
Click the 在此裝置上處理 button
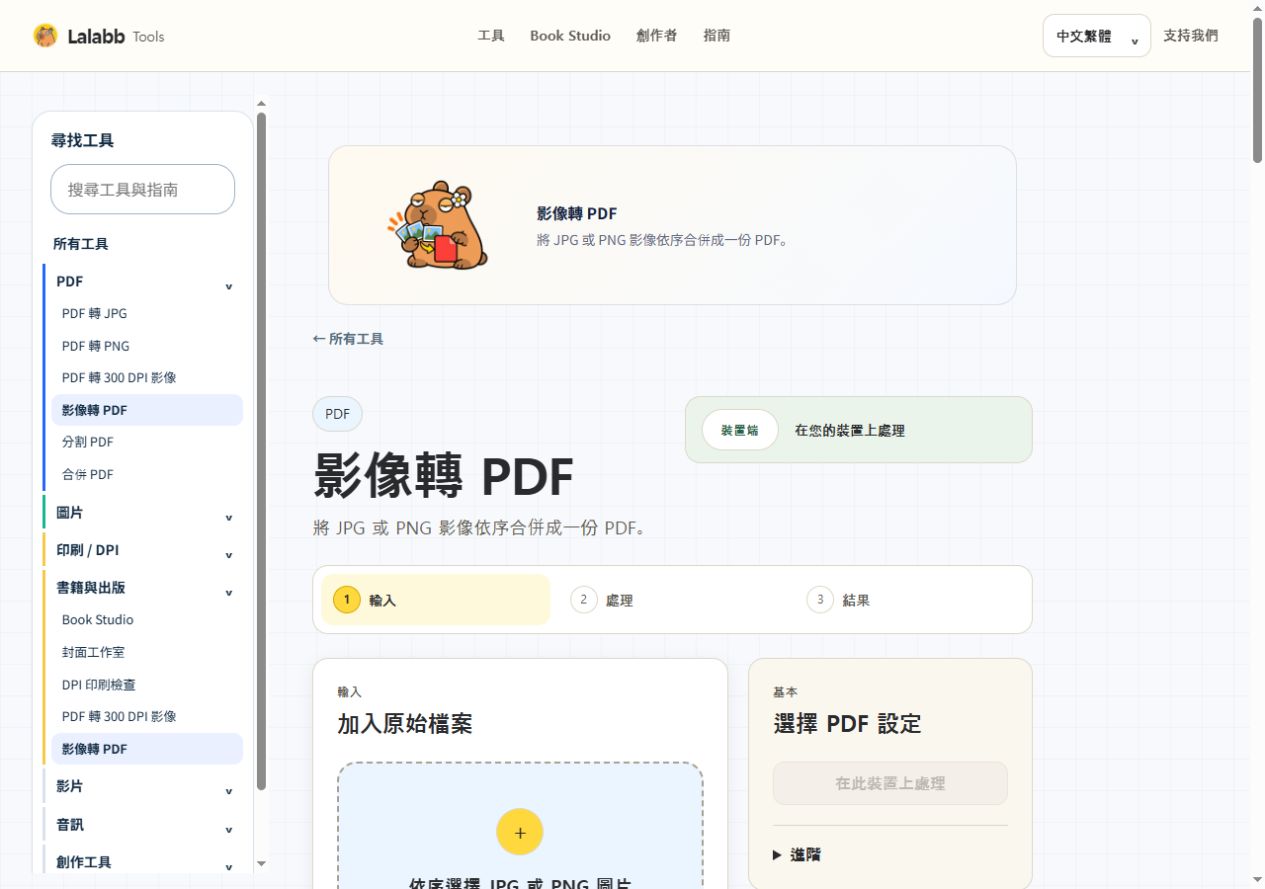[x=890, y=783]
